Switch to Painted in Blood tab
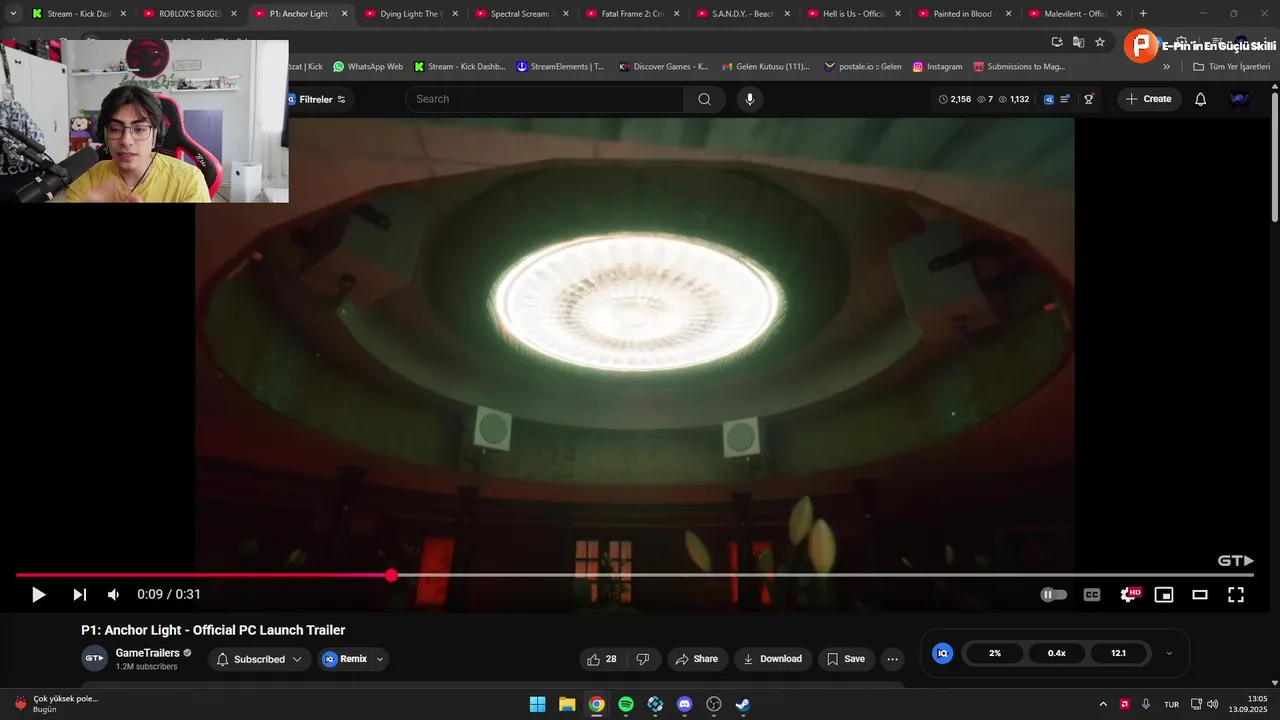Viewport: 1280px width, 720px height. click(x=963, y=14)
